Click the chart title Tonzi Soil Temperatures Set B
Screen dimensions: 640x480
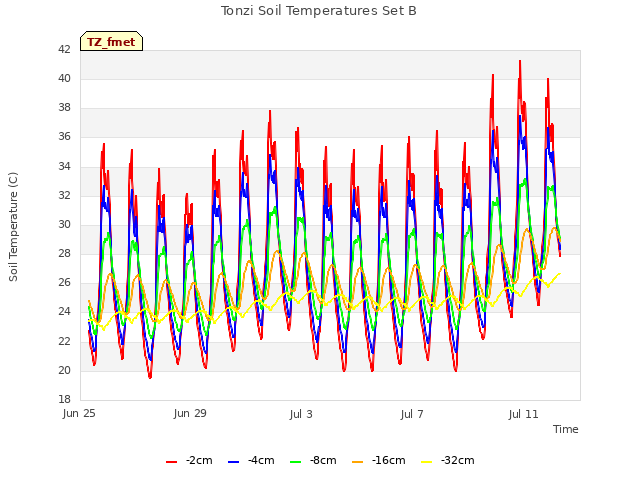(x=318, y=11)
